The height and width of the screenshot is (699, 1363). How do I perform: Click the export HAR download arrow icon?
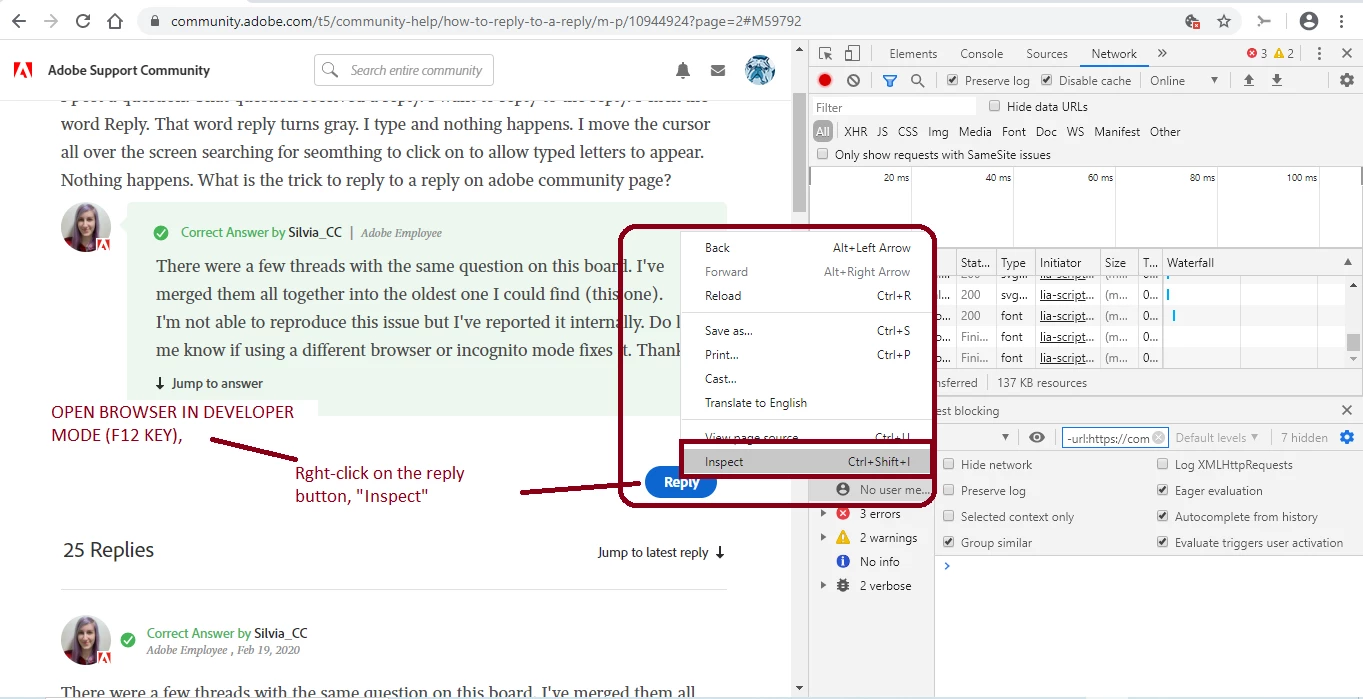[1277, 81]
